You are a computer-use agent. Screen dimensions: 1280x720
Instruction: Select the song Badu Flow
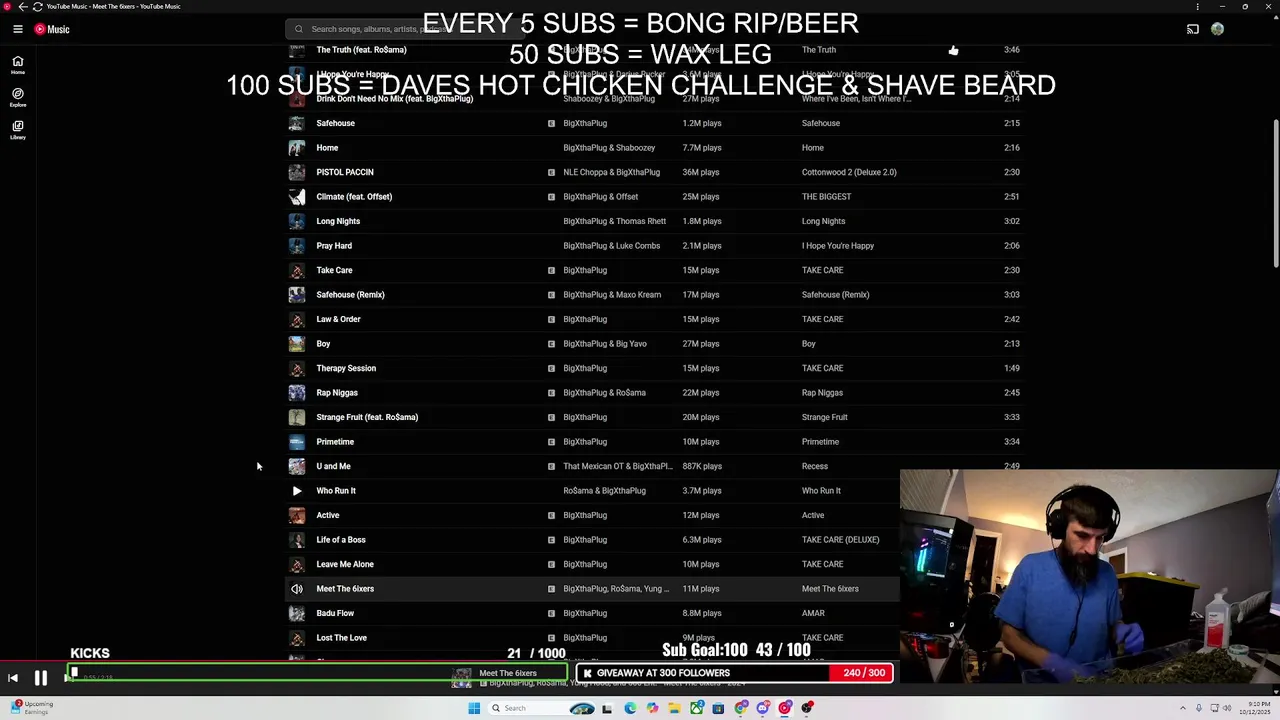(x=335, y=613)
